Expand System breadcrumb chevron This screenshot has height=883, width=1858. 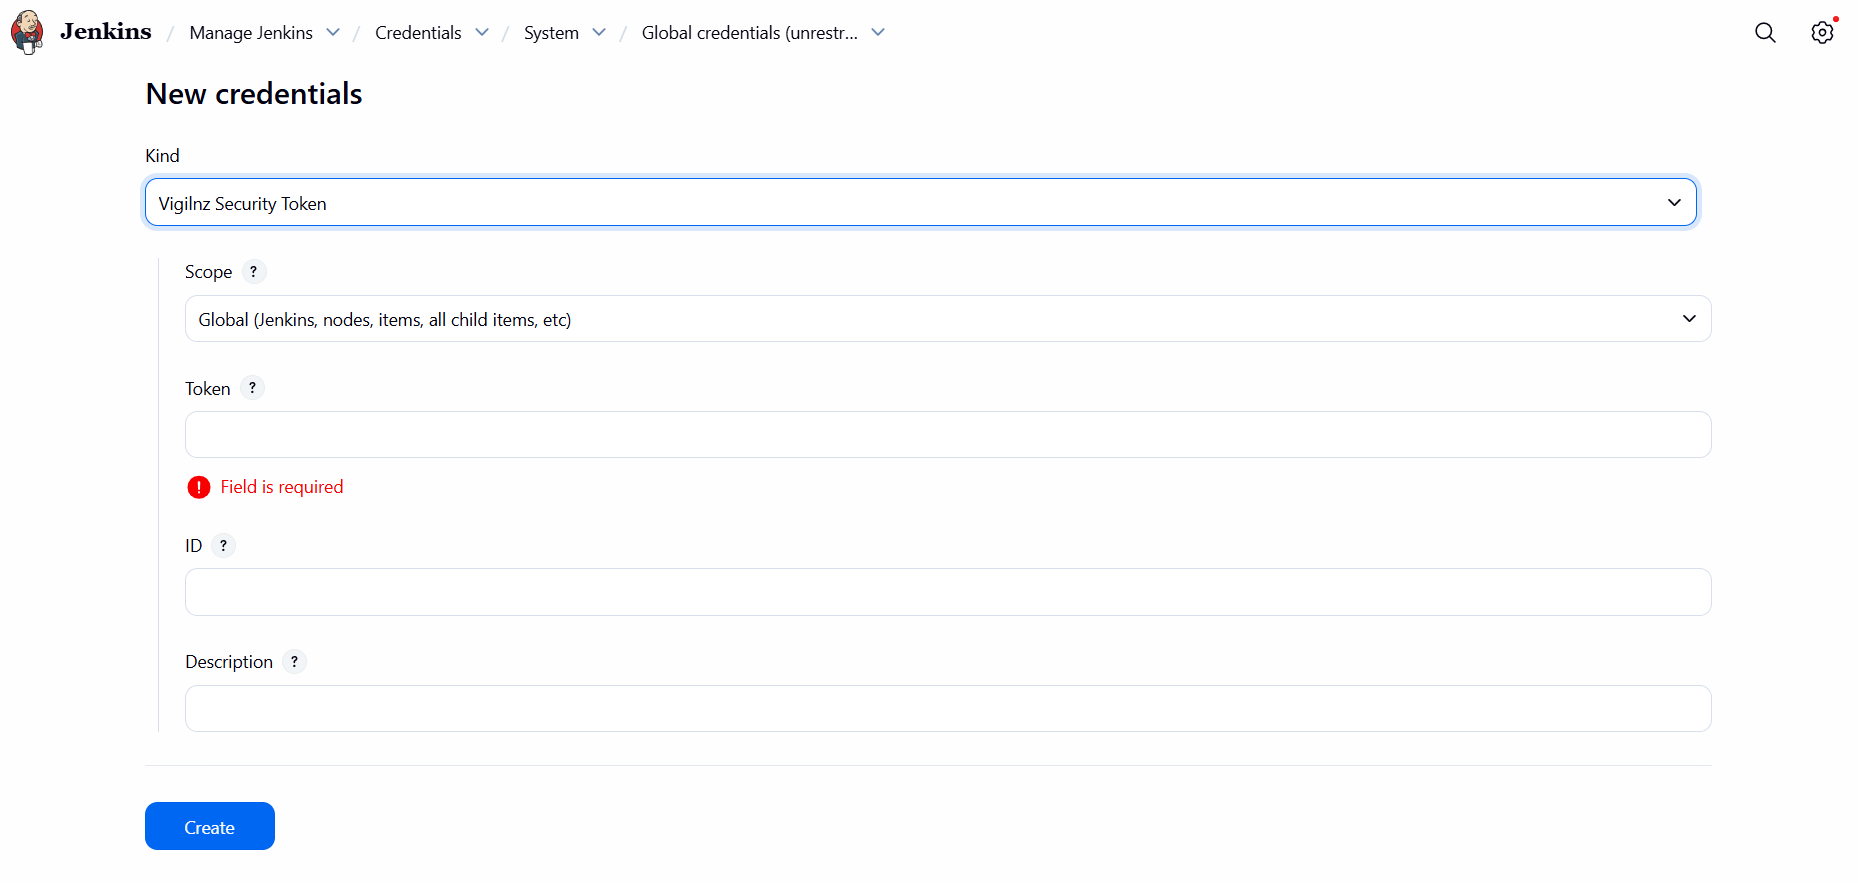tap(599, 32)
